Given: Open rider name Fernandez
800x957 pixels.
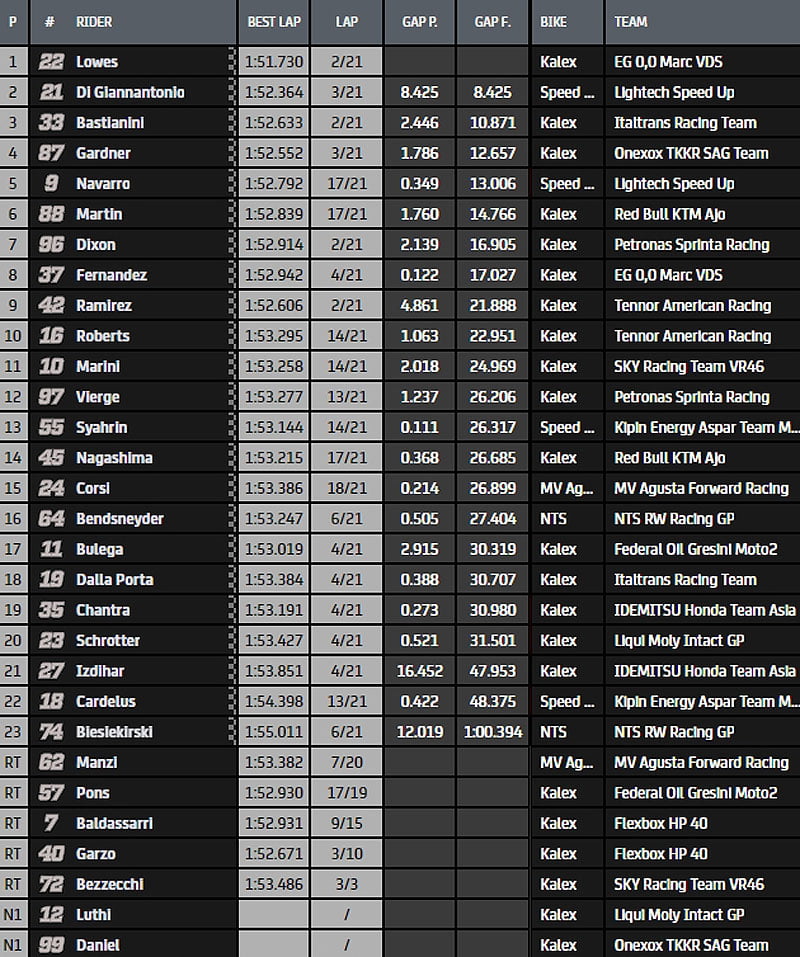Looking at the screenshot, I should (111, 275).
